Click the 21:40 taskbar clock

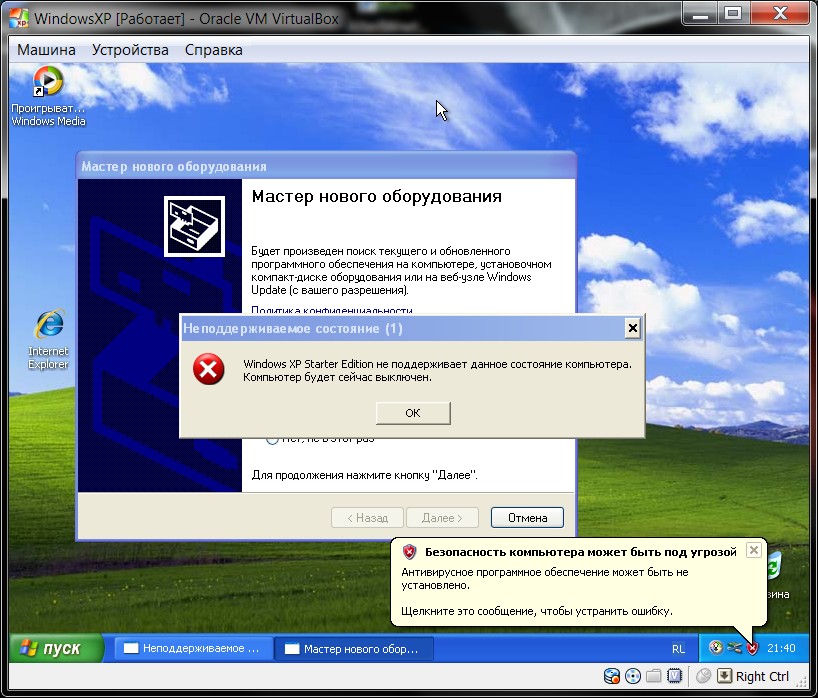coord(781,648)
